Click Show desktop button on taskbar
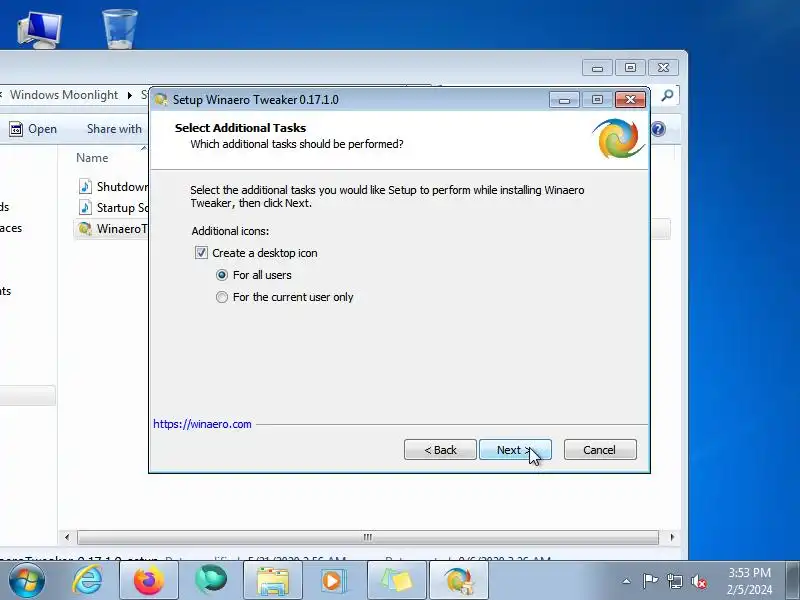800x600 pixels. (793, 580)
